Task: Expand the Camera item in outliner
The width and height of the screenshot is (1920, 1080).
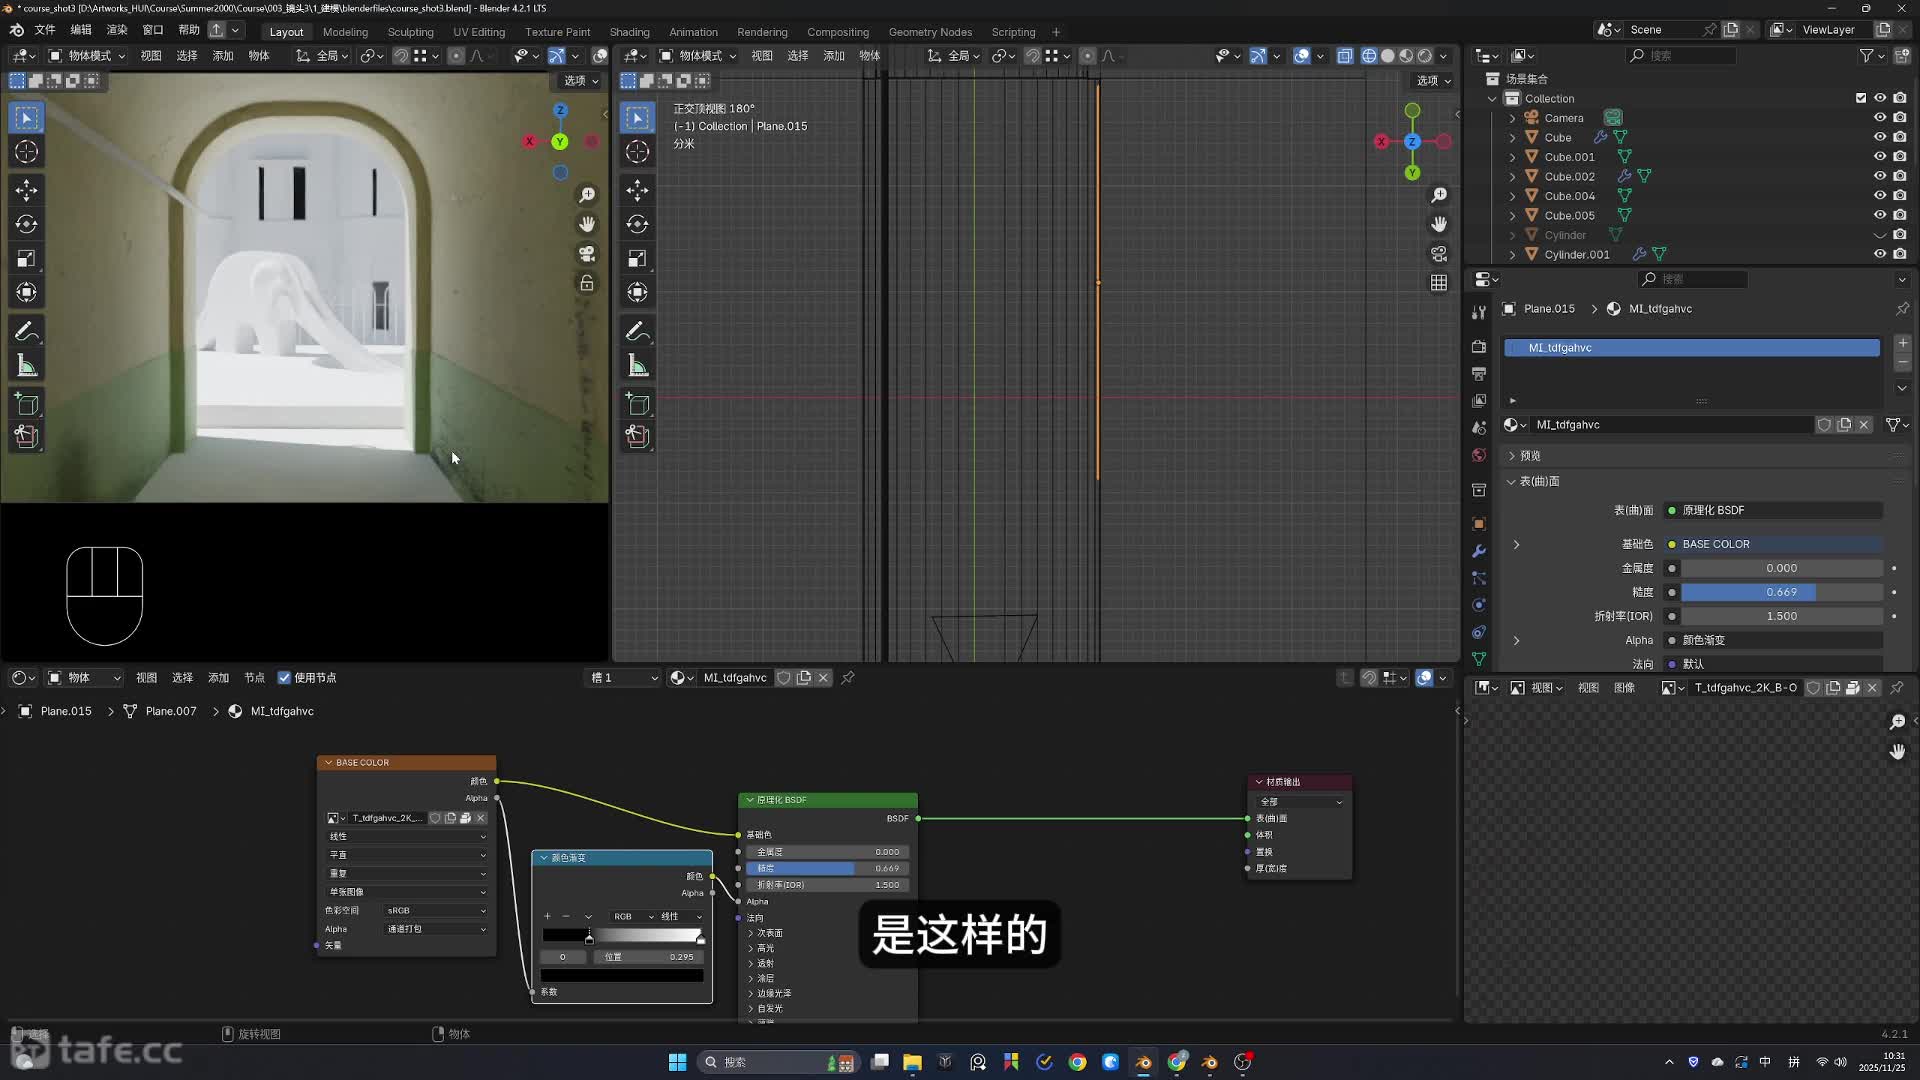Action: pos(1512,118)
